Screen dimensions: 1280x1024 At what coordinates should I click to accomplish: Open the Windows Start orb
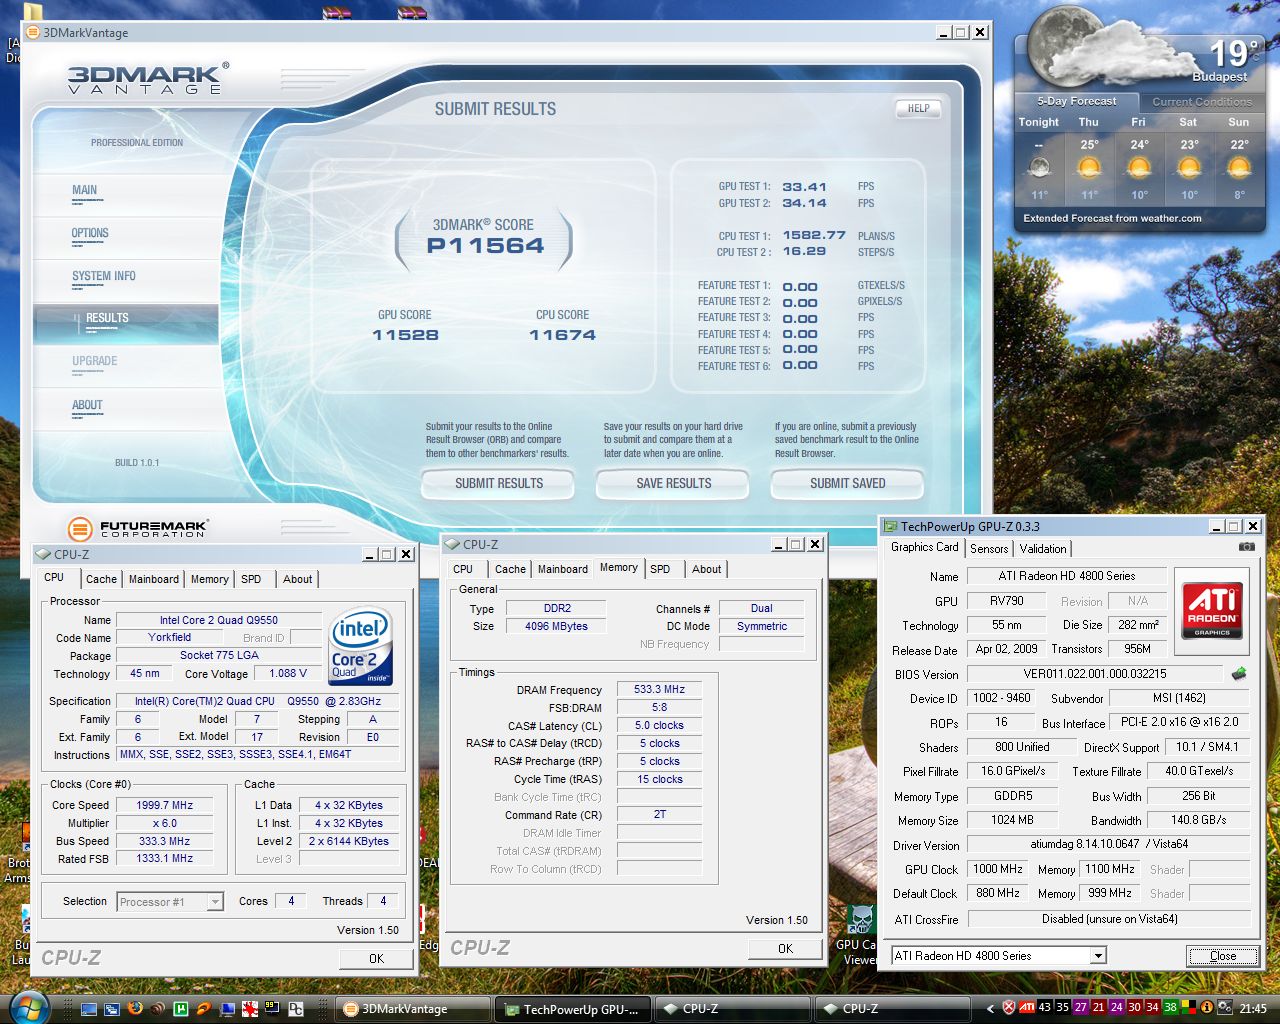click(28, 1007)
